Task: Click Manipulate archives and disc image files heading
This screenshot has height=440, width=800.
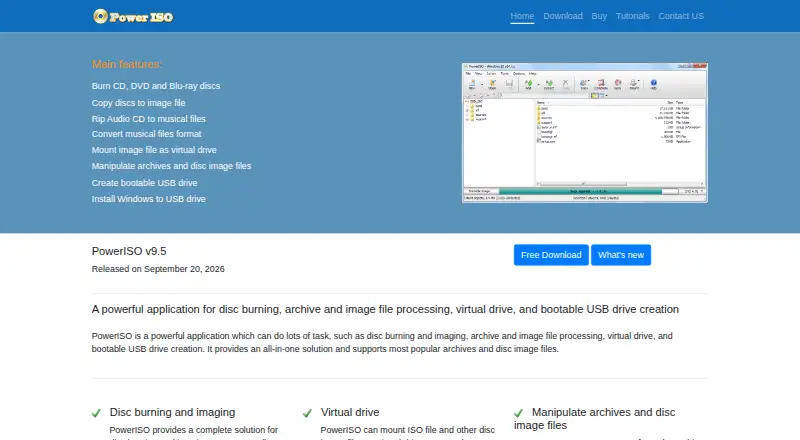Action: pos(595,419)
